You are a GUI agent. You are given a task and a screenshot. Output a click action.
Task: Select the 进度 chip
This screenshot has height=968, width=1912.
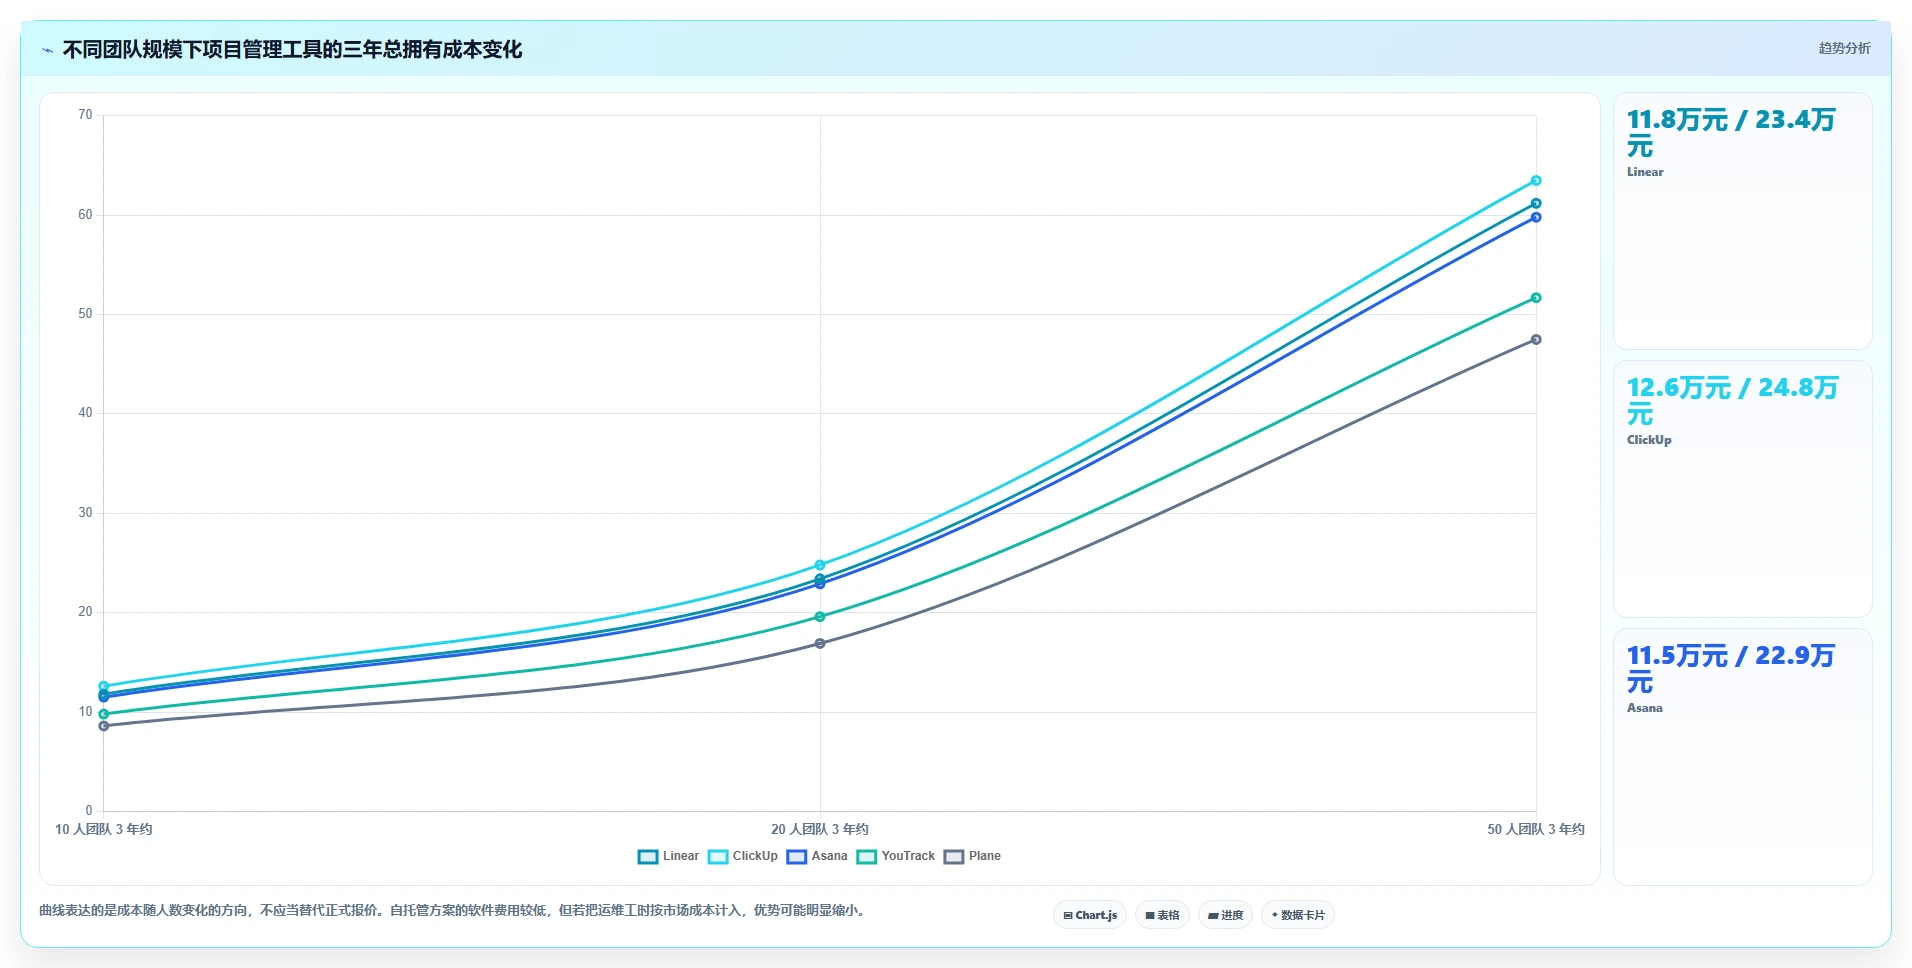coord(1225,915)
